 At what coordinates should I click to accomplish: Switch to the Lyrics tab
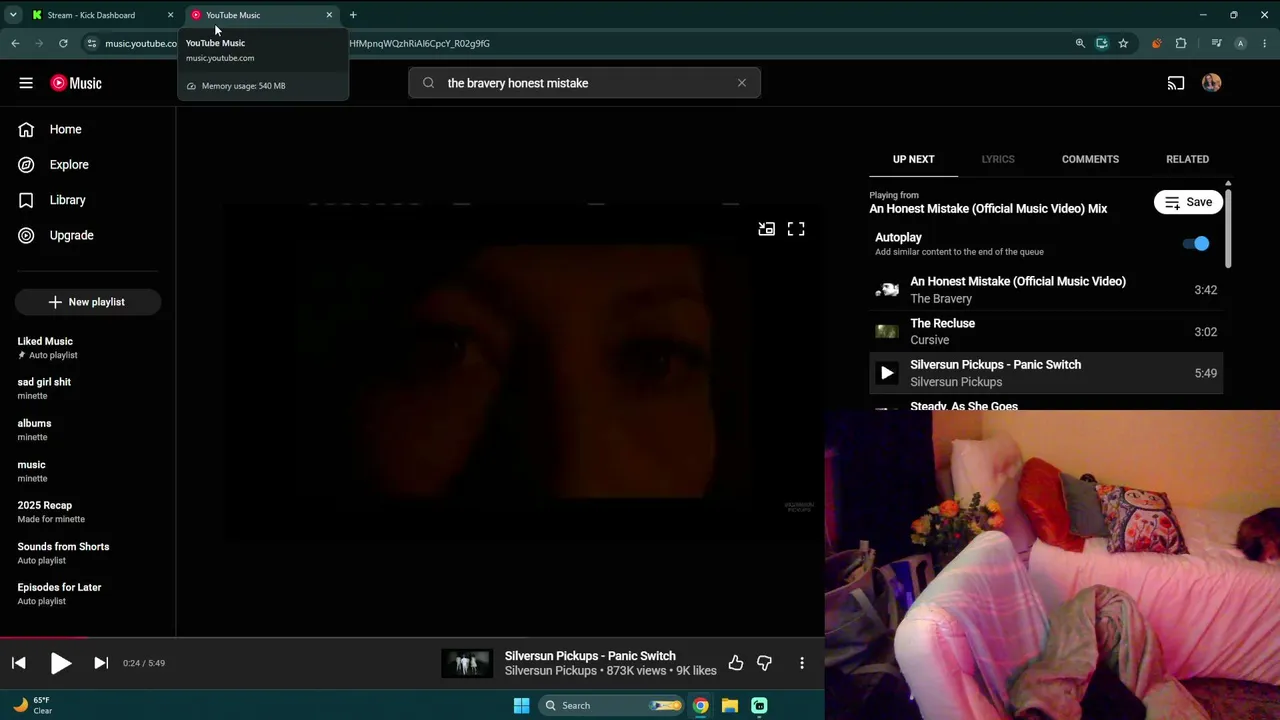tap(998, 159)
